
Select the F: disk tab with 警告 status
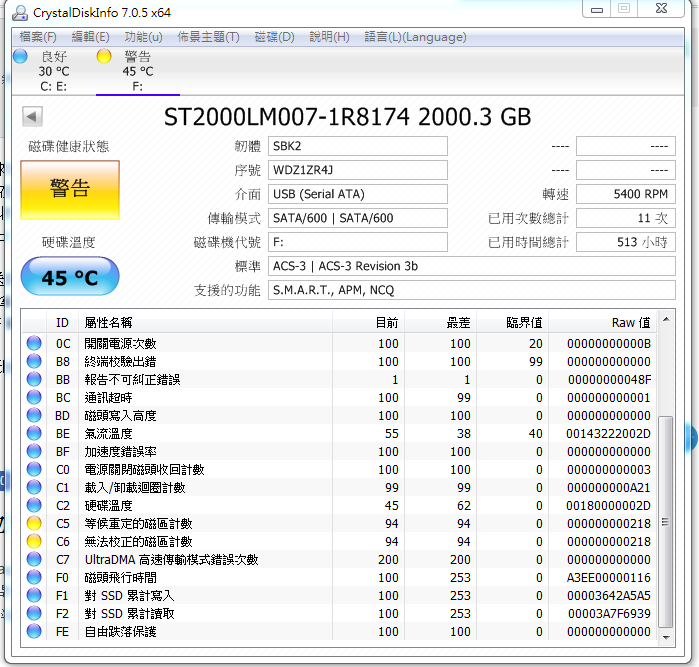point(138,71)
